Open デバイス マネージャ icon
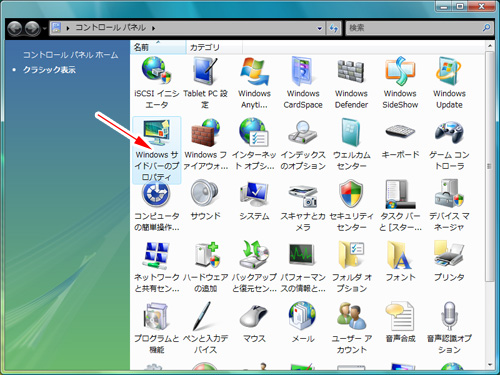The image size is (500, 375). pyautogui.click(x=449, y=193)
